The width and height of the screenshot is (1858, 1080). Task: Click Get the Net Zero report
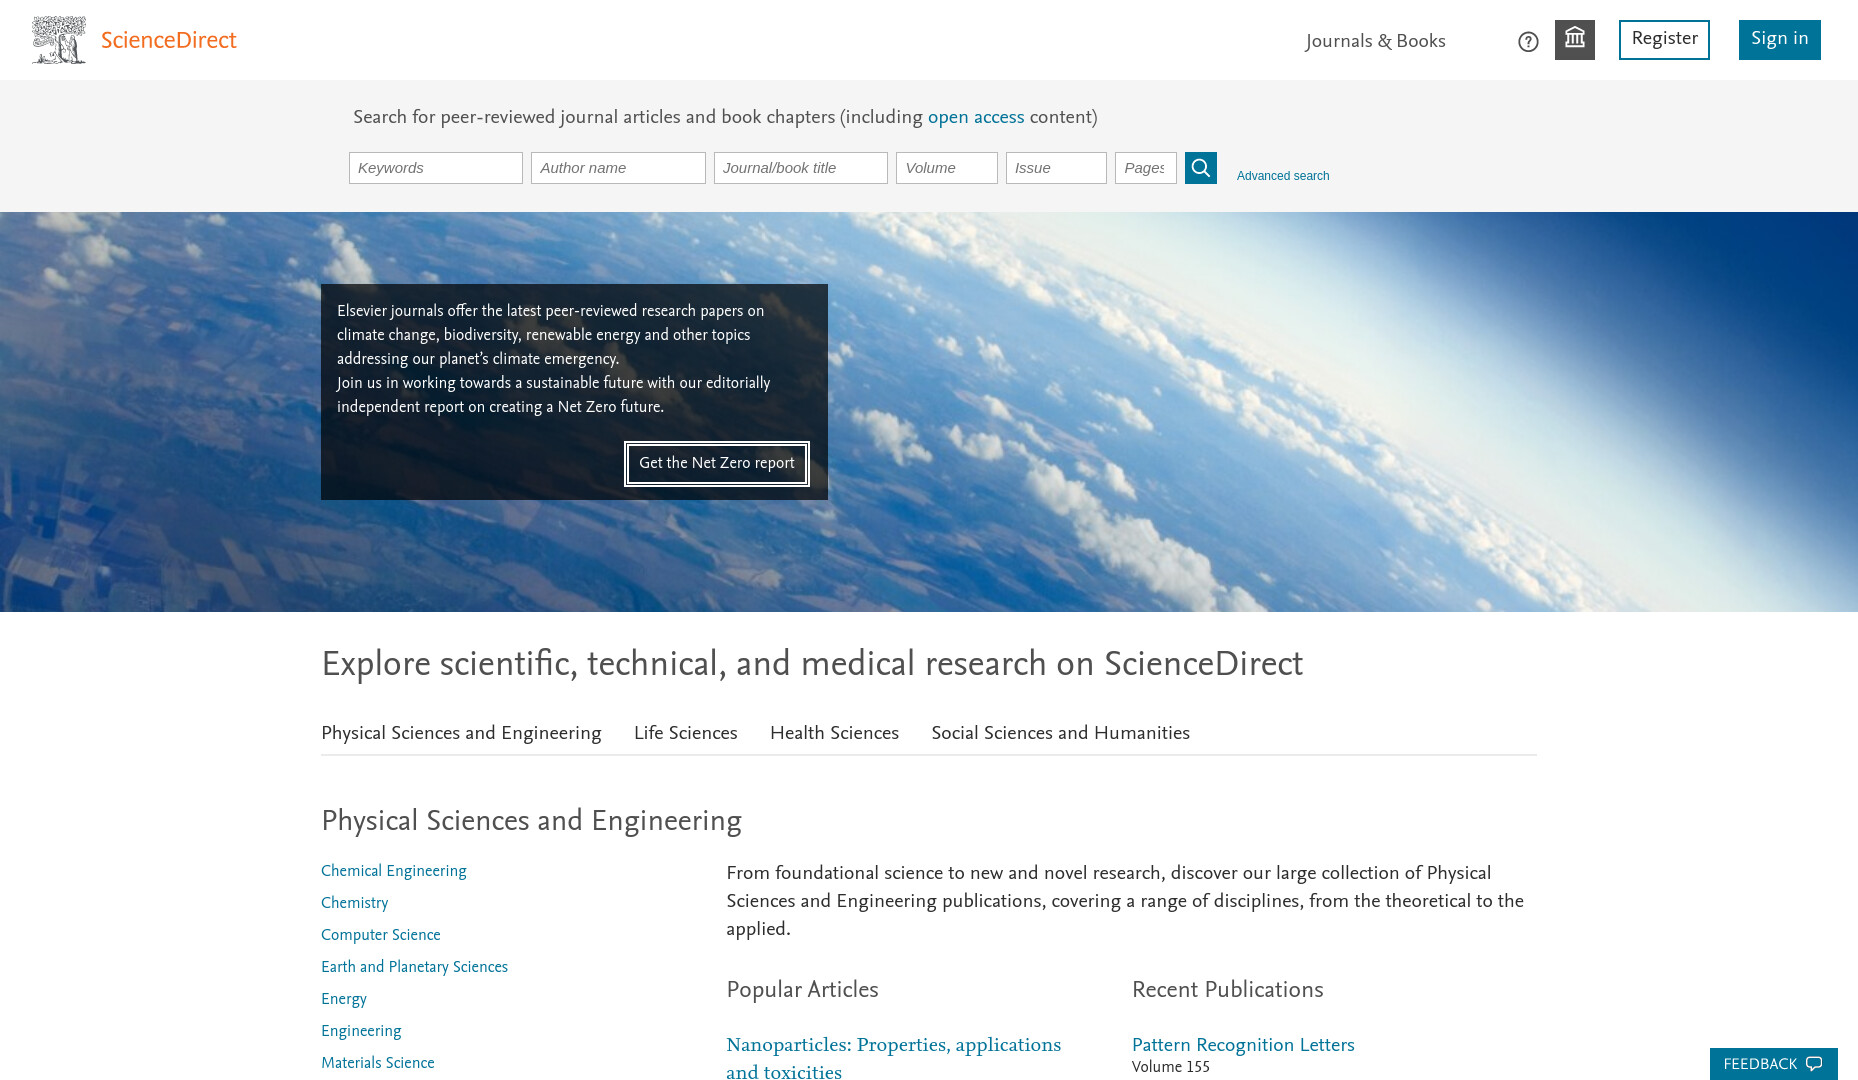pos(717,464)
